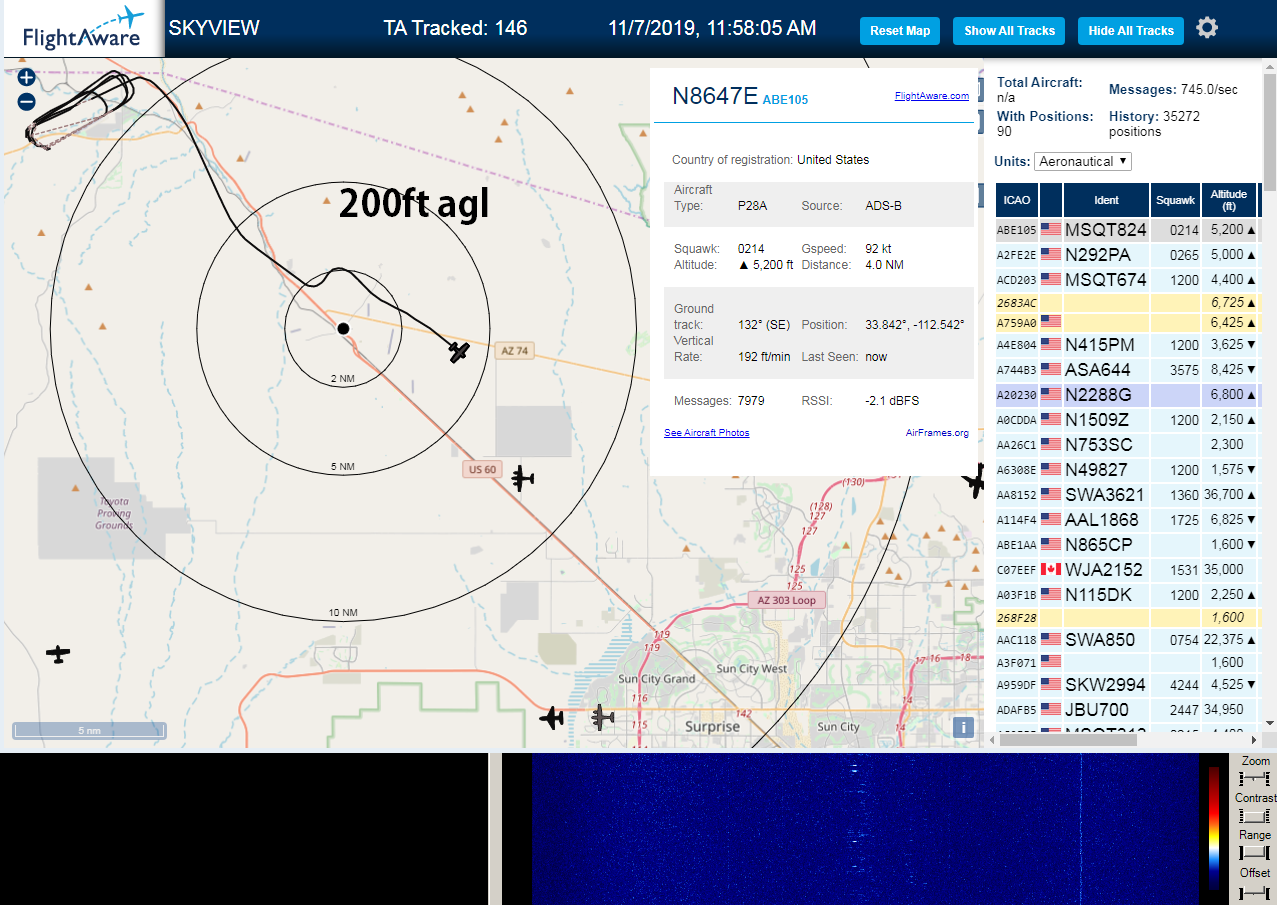
Task: Select the lone aircraft icon below the 10 NM ring
Action: [59, 654]
